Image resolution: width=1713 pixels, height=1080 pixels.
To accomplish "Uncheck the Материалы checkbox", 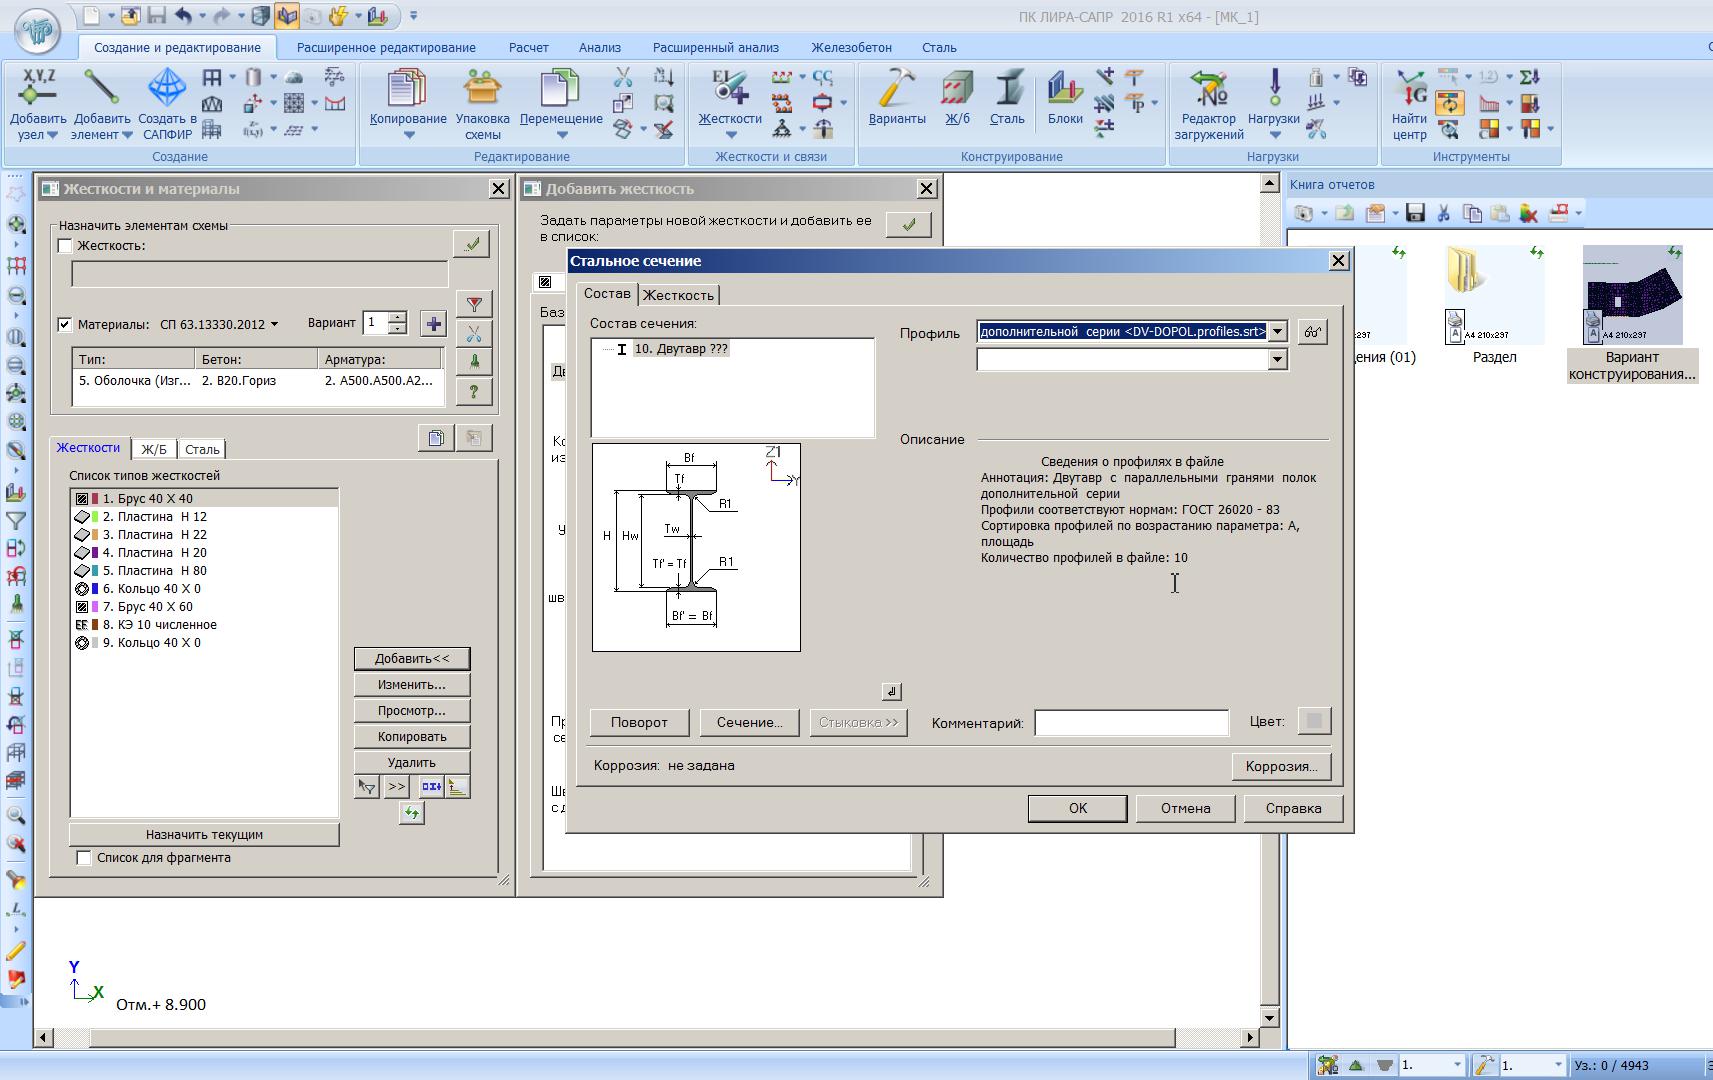I will click(x=66, y=324).
